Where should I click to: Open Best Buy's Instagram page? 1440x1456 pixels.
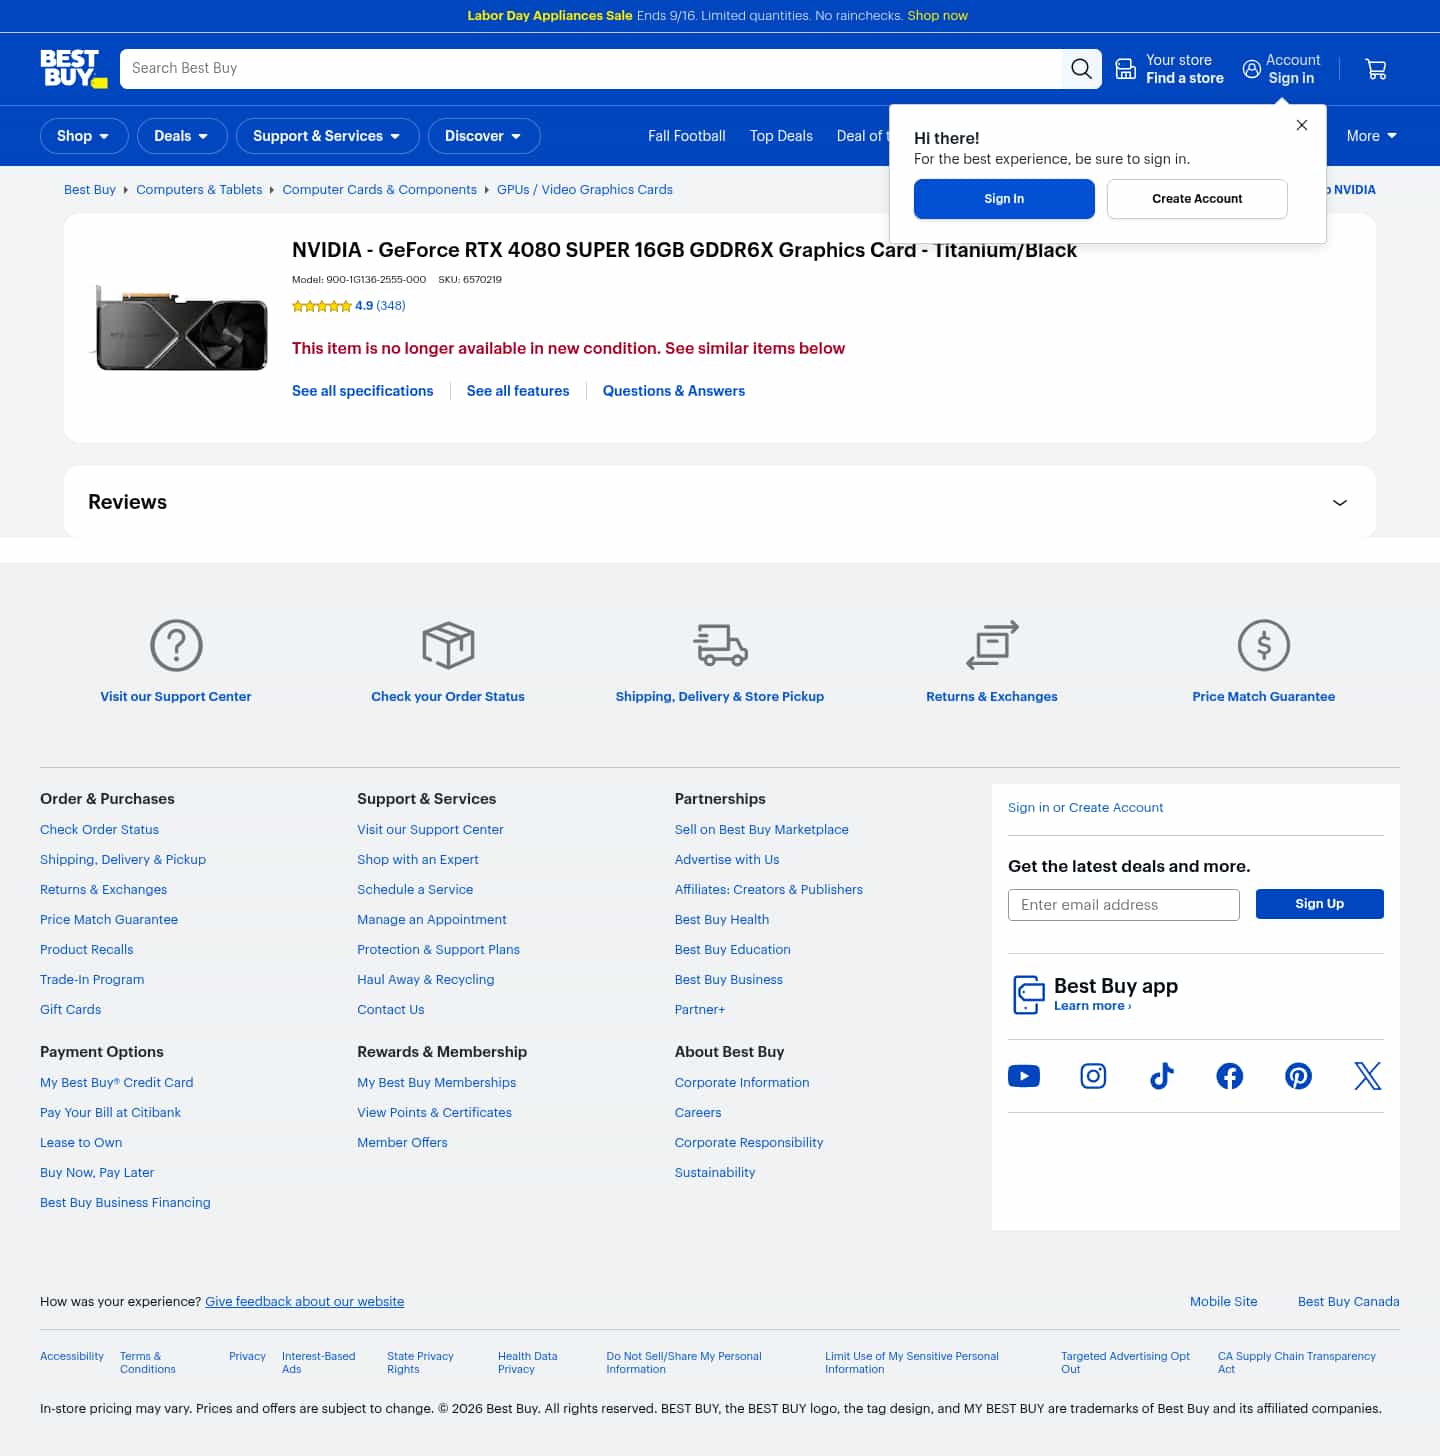pos(1093,1076)
